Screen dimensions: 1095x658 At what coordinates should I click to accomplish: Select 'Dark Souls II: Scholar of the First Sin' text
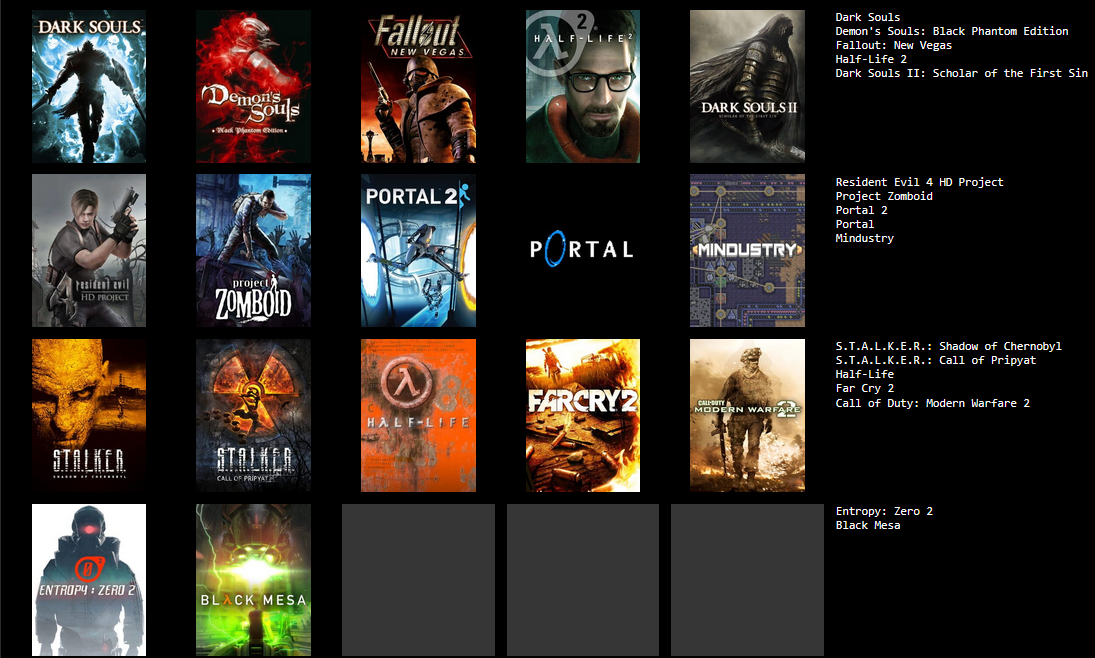962,73
